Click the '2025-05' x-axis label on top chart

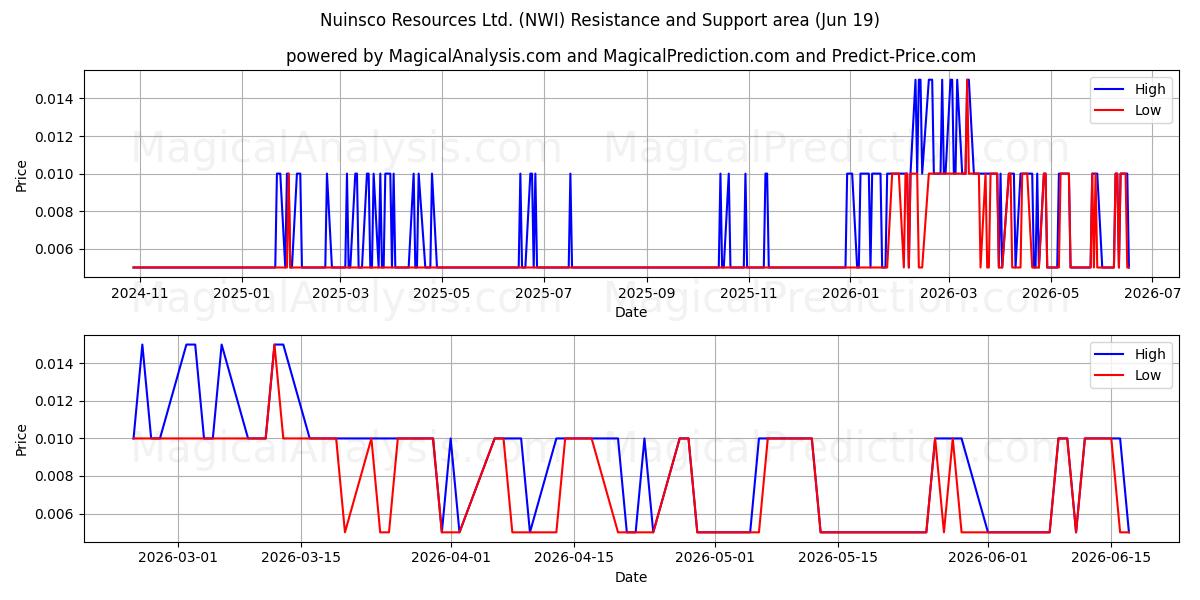click(x=441, y=293)
